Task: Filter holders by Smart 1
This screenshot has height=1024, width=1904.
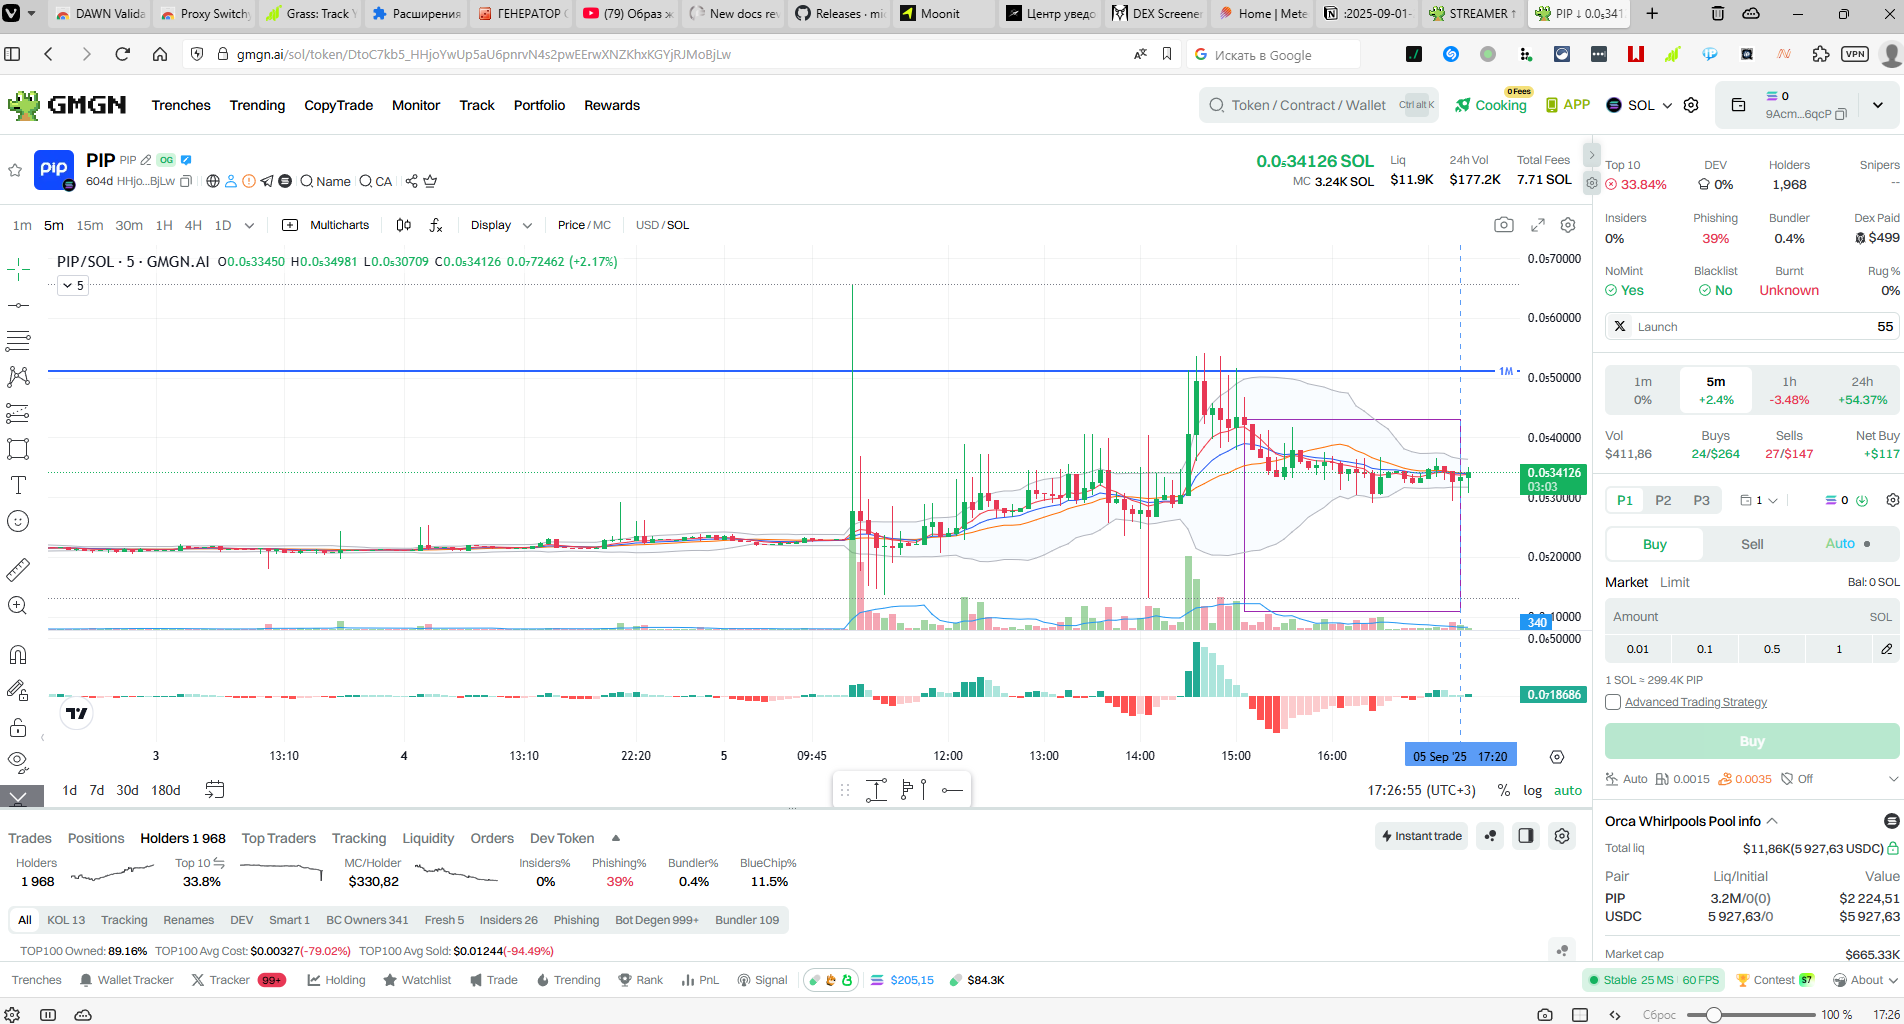Action: point(289,920)
